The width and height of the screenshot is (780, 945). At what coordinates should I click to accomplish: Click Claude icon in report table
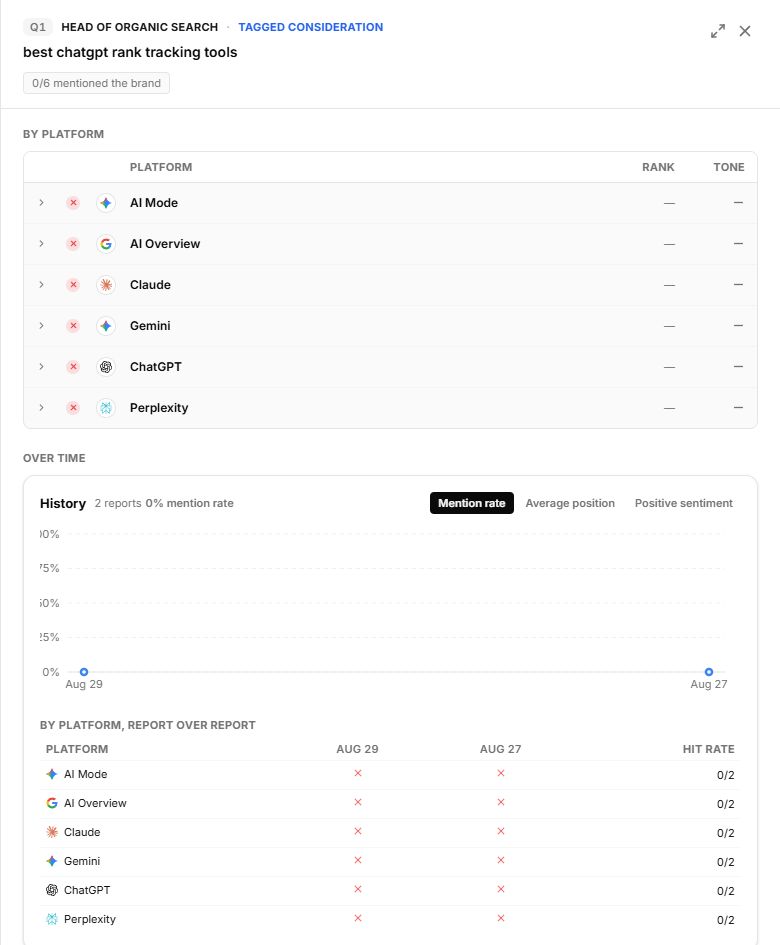click(52, 832)
